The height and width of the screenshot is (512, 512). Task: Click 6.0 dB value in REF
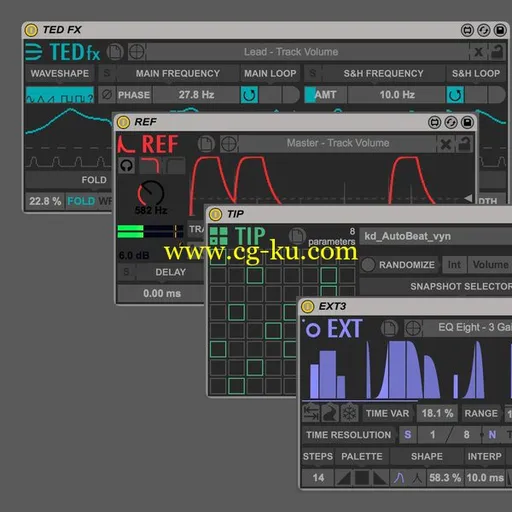click(x=134, y=256)
